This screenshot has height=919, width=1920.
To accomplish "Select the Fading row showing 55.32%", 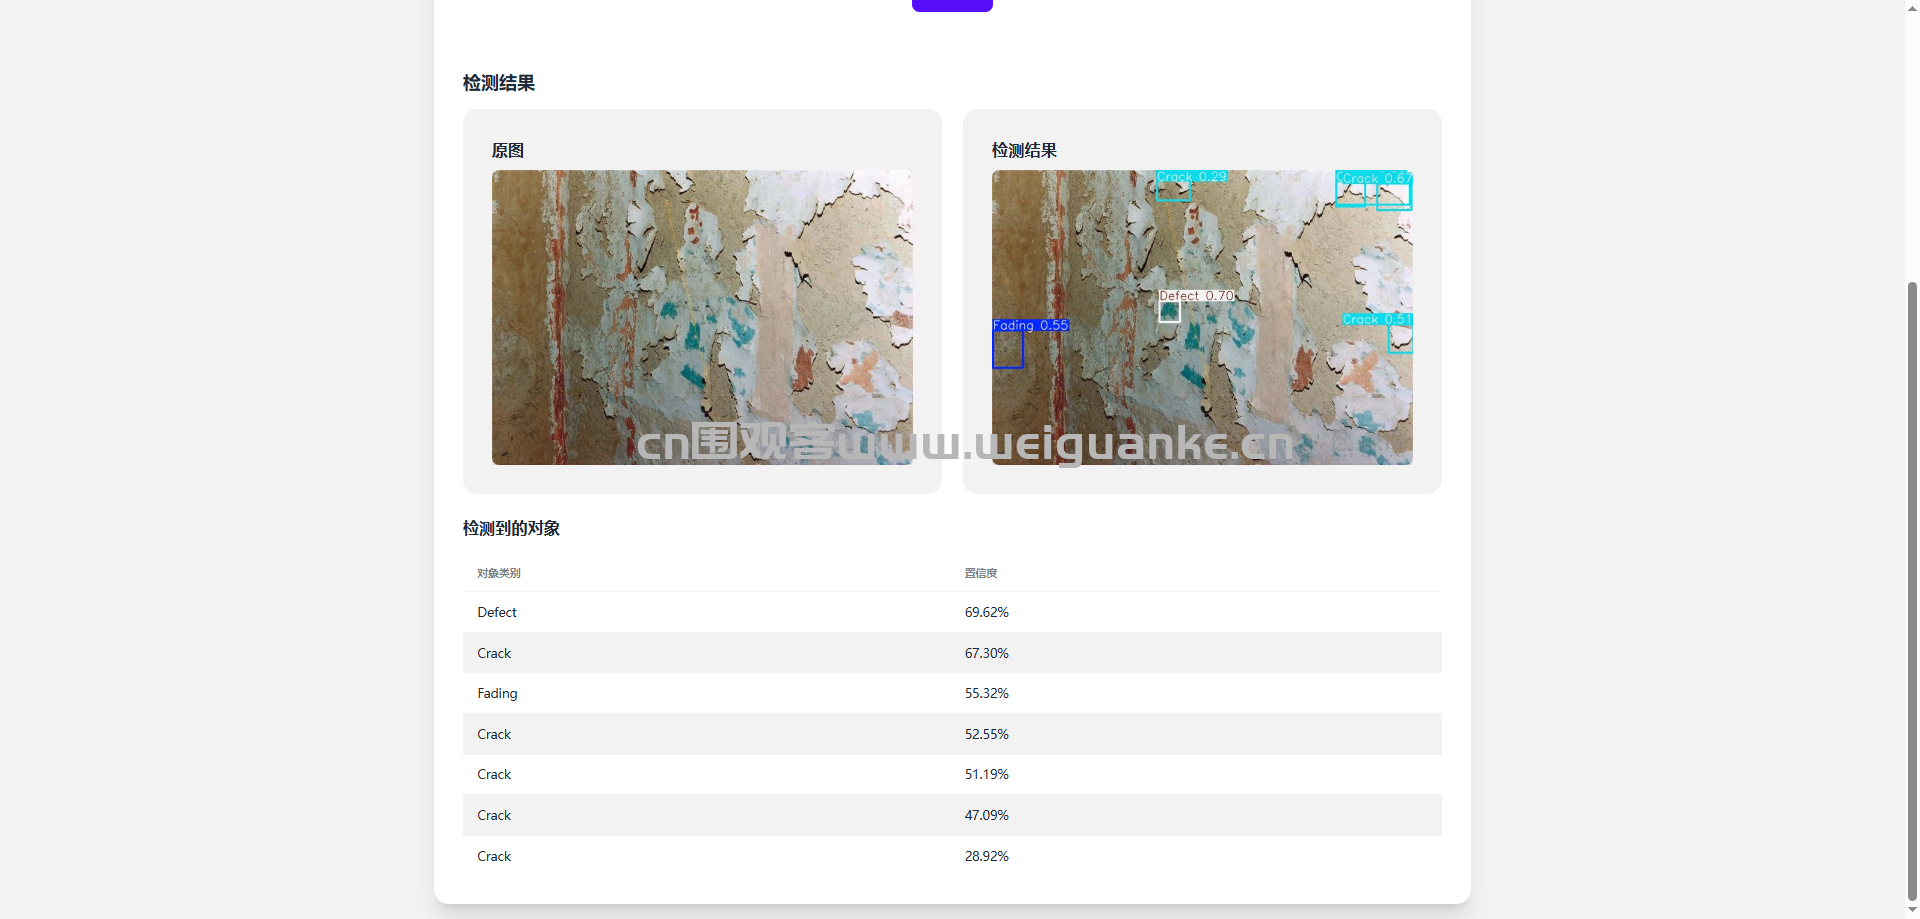I will (951, 693).
